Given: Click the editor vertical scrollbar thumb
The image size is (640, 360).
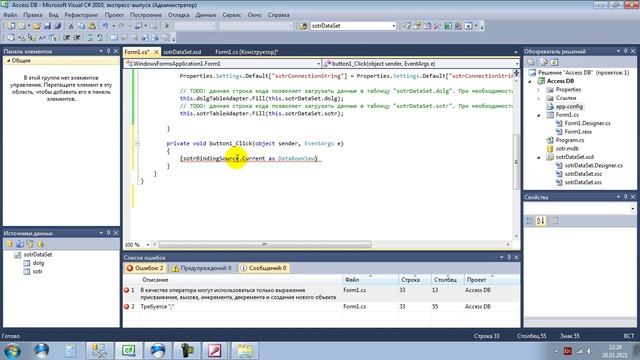Looking at the screenshot, I should coord(516,162).
